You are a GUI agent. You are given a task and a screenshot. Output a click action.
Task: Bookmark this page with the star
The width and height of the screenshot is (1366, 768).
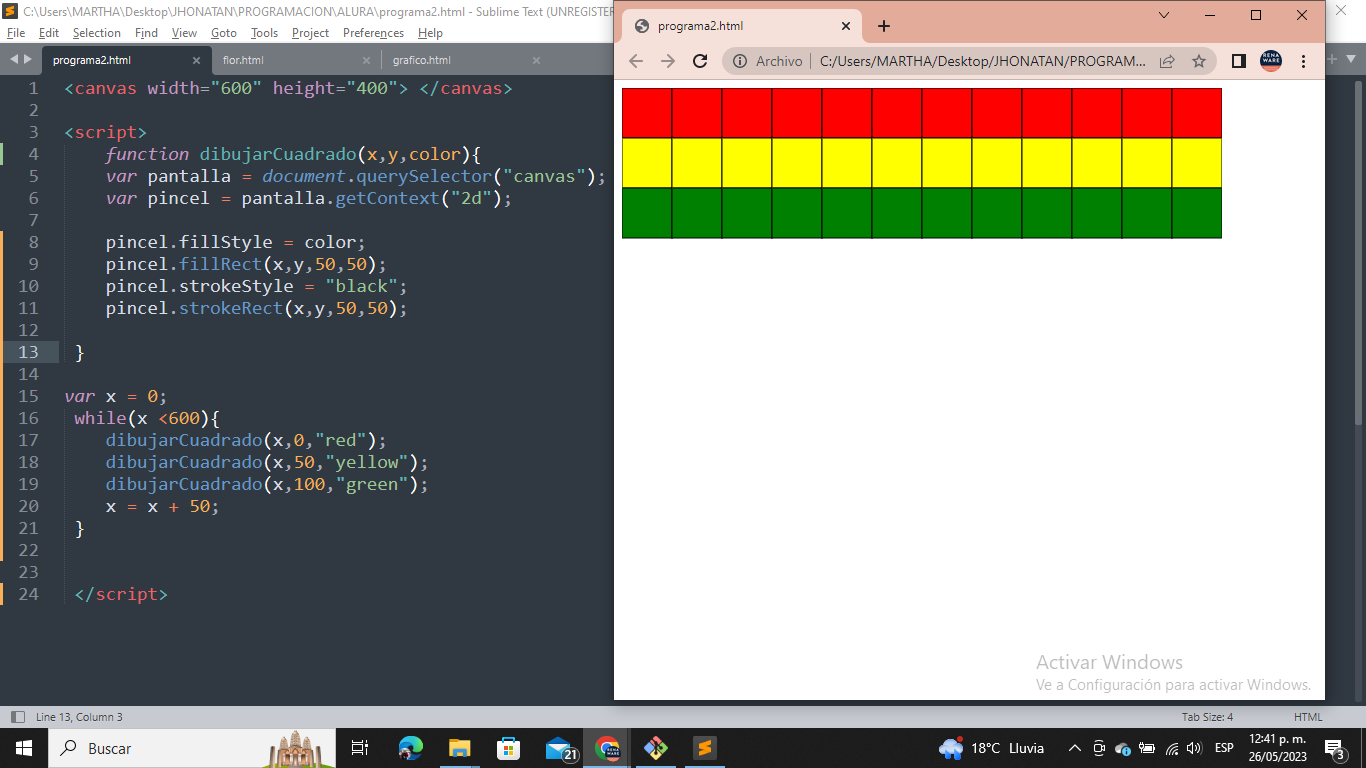[1199, 61]
